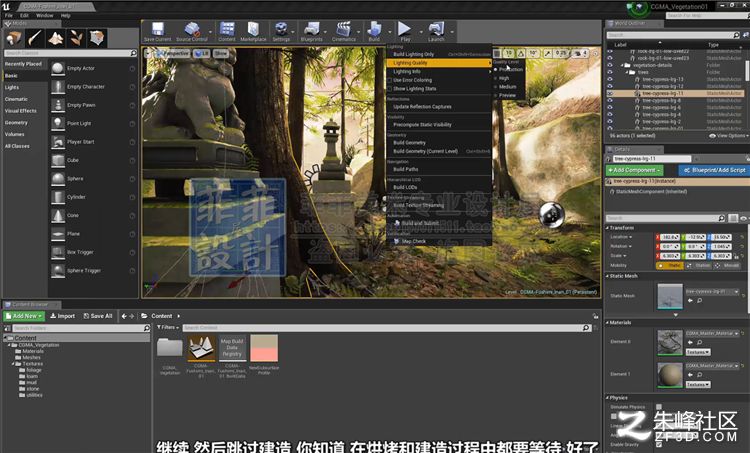Select Preview quality level
750x453 pixels.
point(507,95)
